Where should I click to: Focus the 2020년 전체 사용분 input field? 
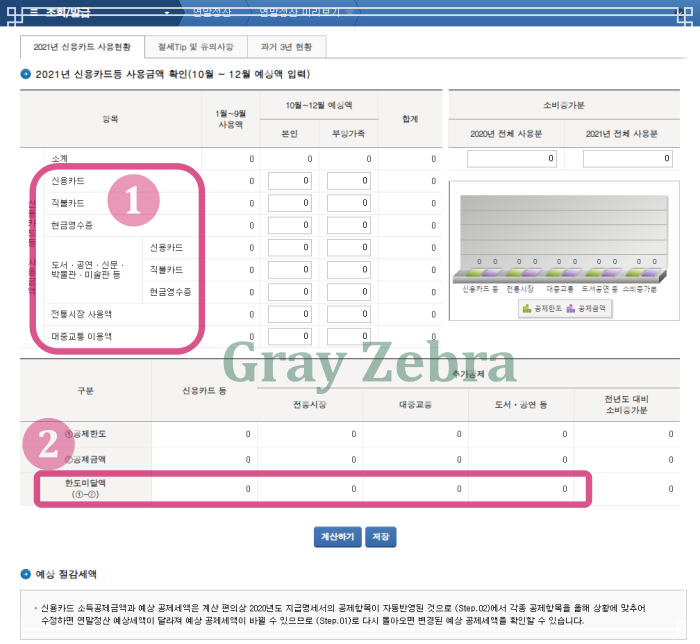[512, 158]
